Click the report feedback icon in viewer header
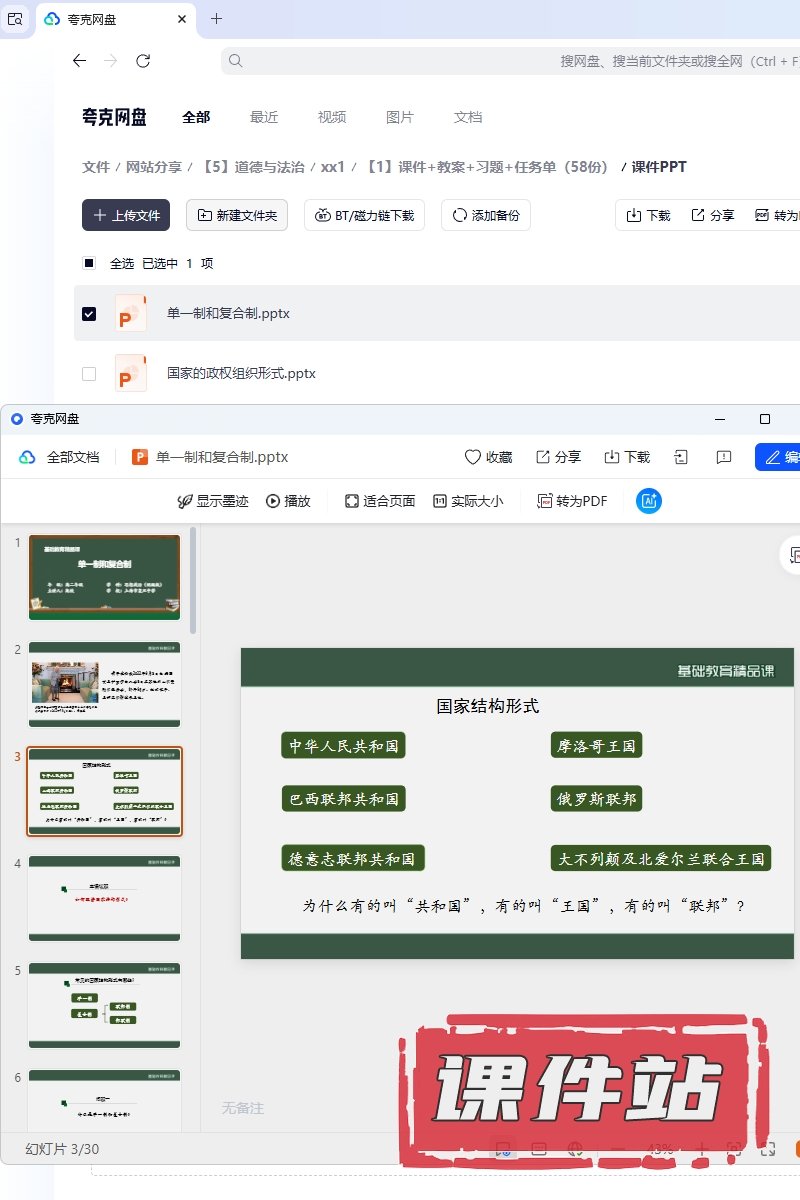The height and width of the screenshot is (1200, 800). click(724, 457)
